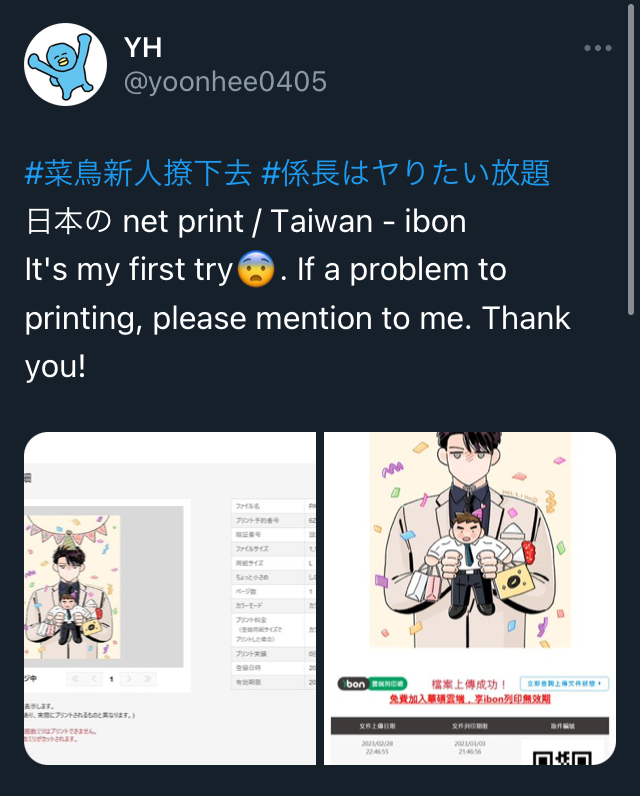This screenshot has height=796, width=640.
Task: Click the last-page double-right arrow
Action: click(148, 679)
